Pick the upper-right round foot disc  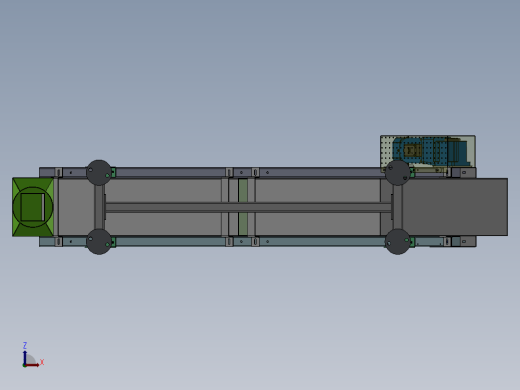click(397, 173)
